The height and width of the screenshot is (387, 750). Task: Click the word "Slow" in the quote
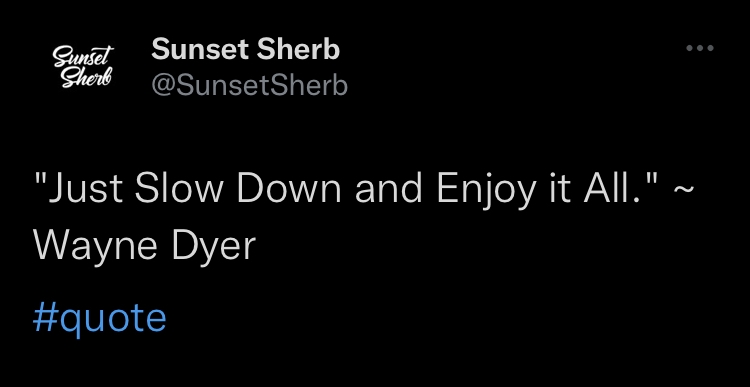(178, 189)
